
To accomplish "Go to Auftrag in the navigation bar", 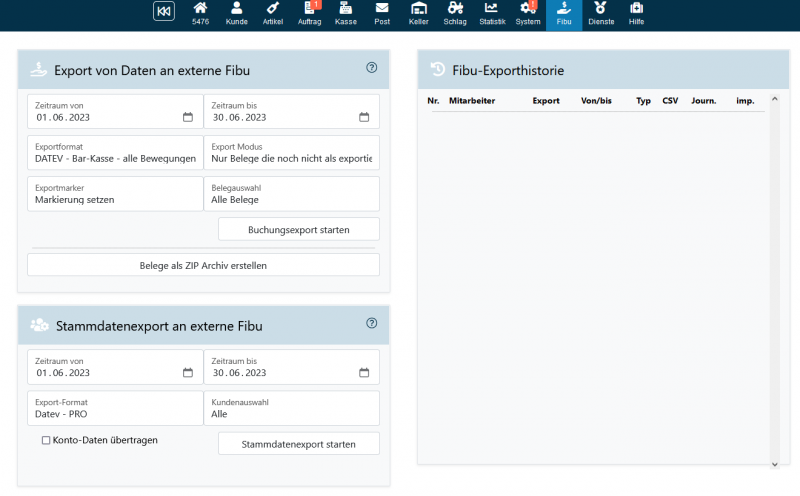I will tap(309, 13).
